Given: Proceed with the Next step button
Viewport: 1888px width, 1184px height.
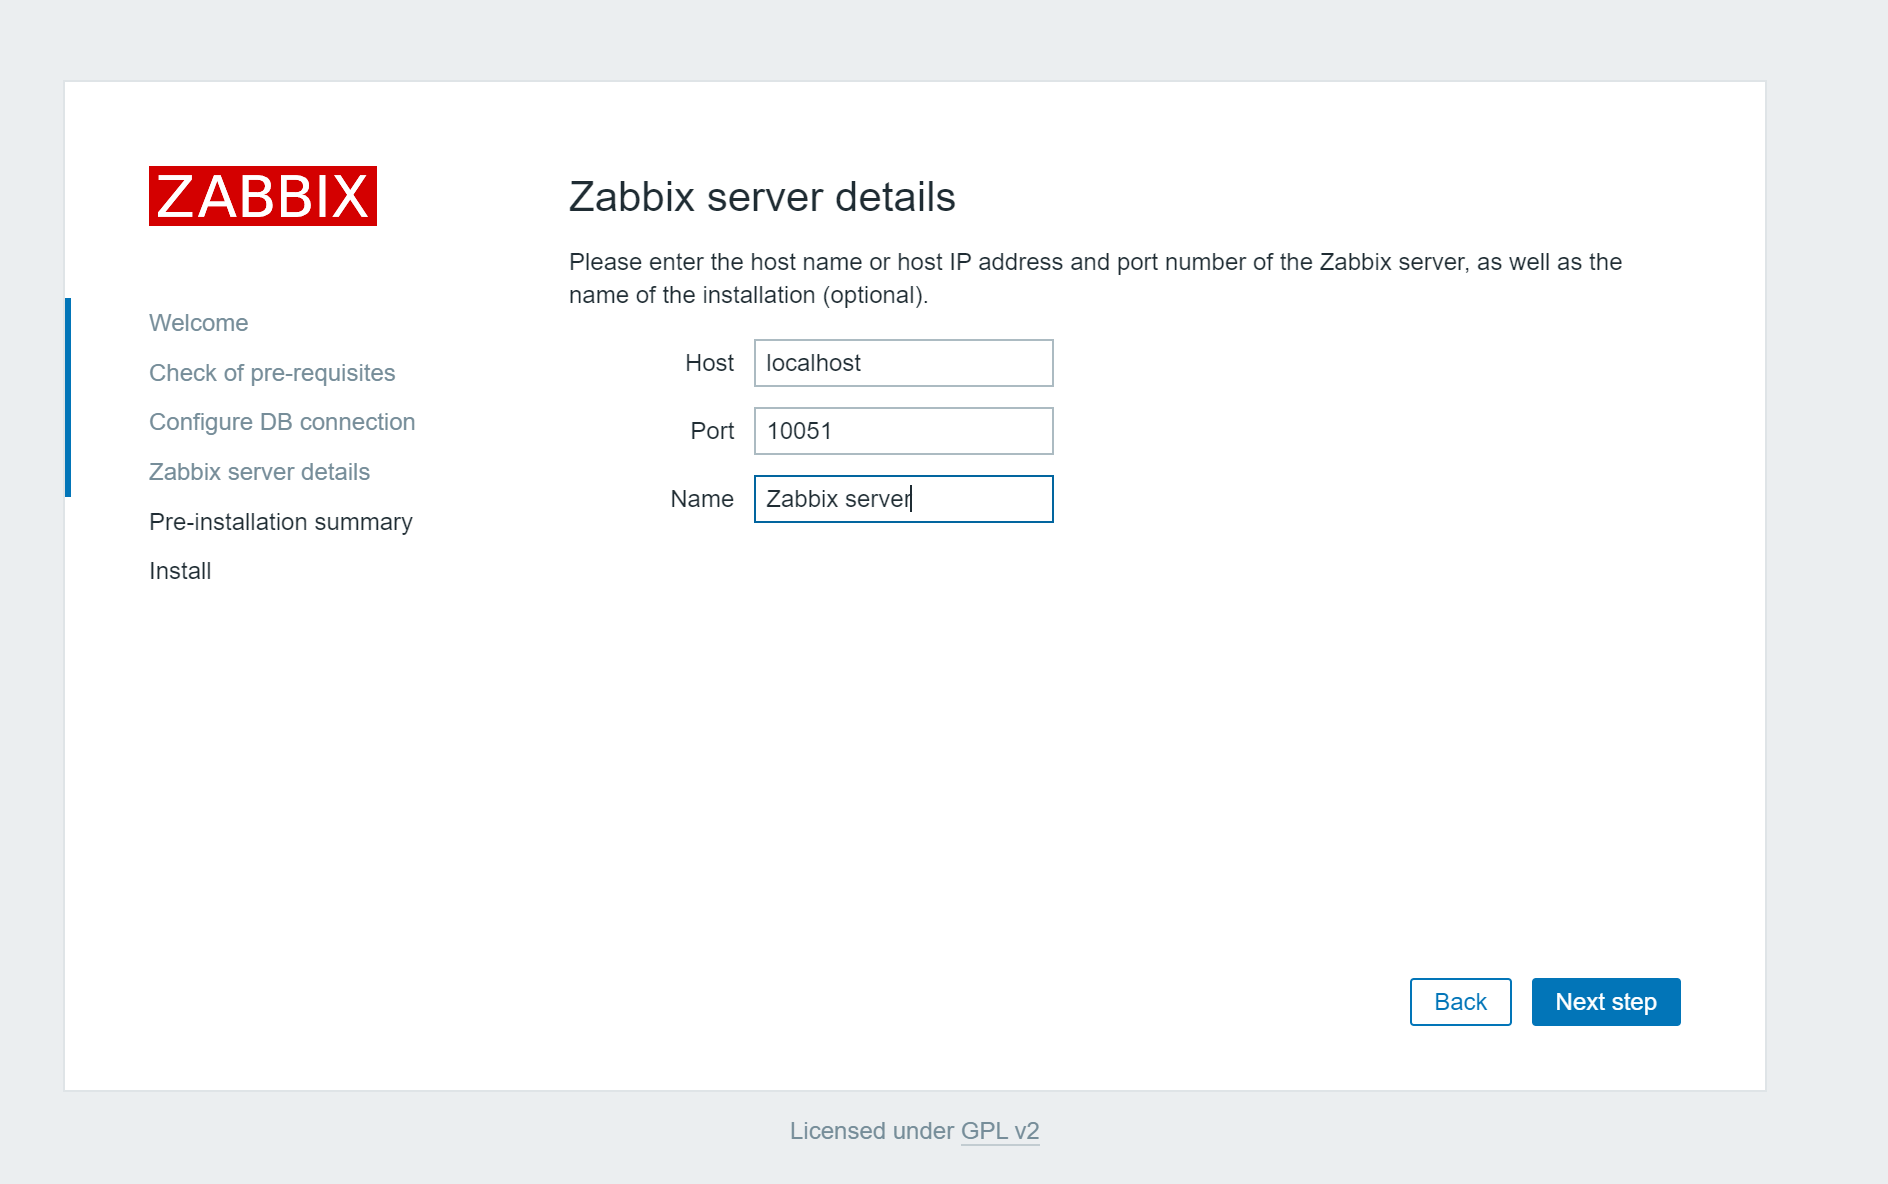Looking at the screenshot, I should [1605, 1002].
